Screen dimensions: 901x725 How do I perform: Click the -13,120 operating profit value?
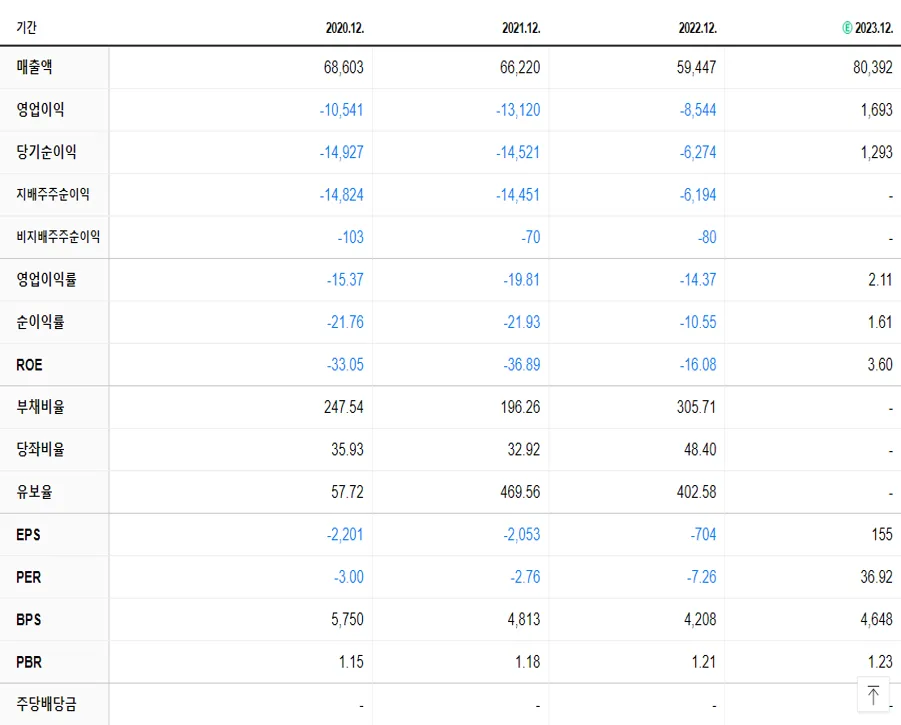click(x=518, y=110)
